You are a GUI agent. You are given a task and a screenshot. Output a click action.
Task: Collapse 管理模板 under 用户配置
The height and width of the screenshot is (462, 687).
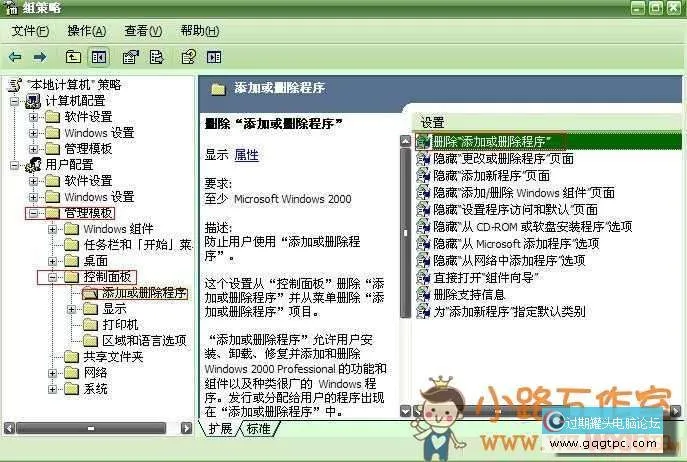tap(33, 213)
